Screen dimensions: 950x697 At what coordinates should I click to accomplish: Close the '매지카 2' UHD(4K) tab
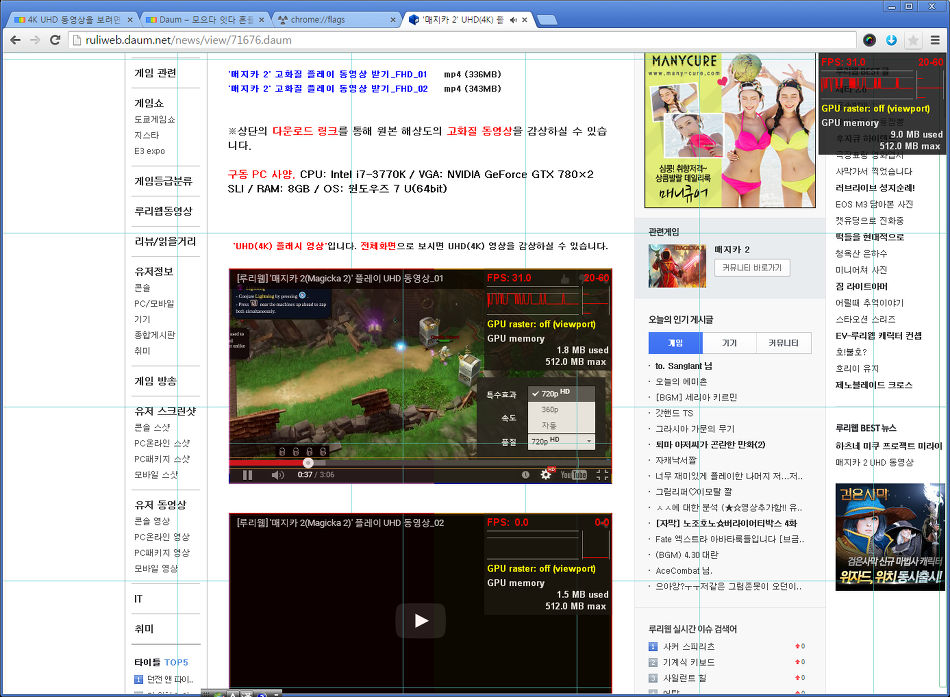(x=525, y=19)
